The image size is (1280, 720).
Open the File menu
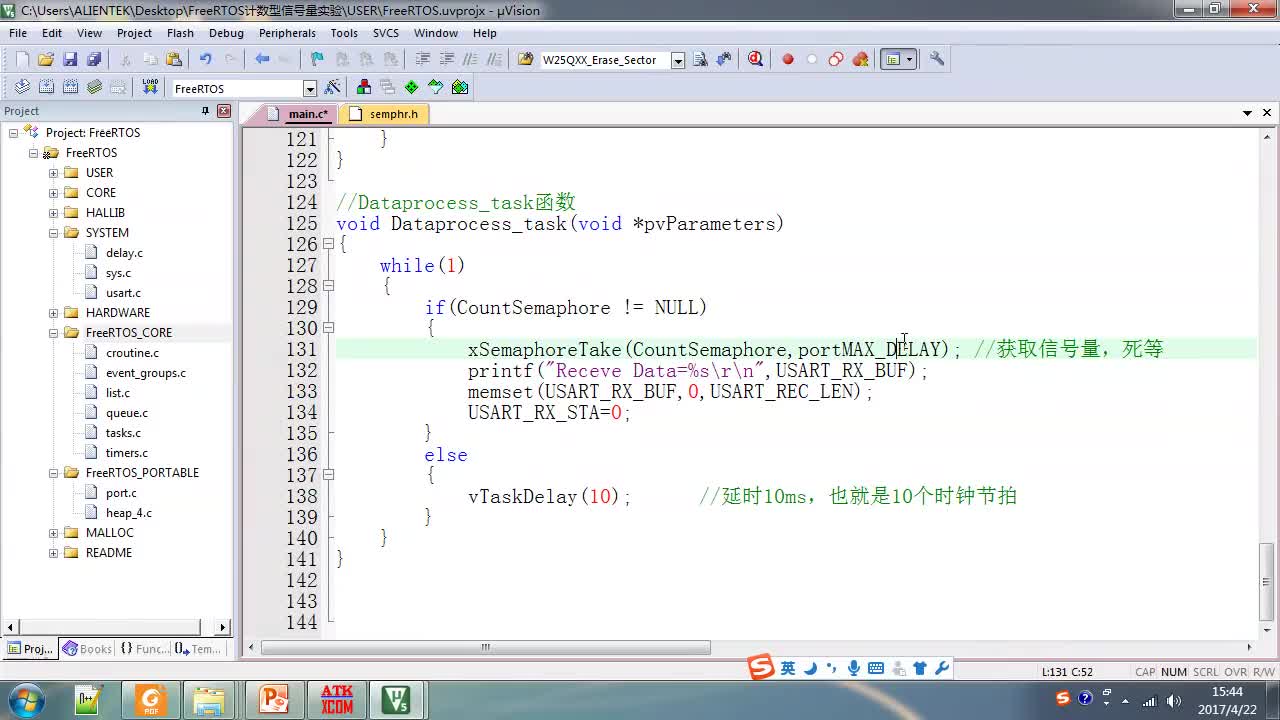[18, 33]
